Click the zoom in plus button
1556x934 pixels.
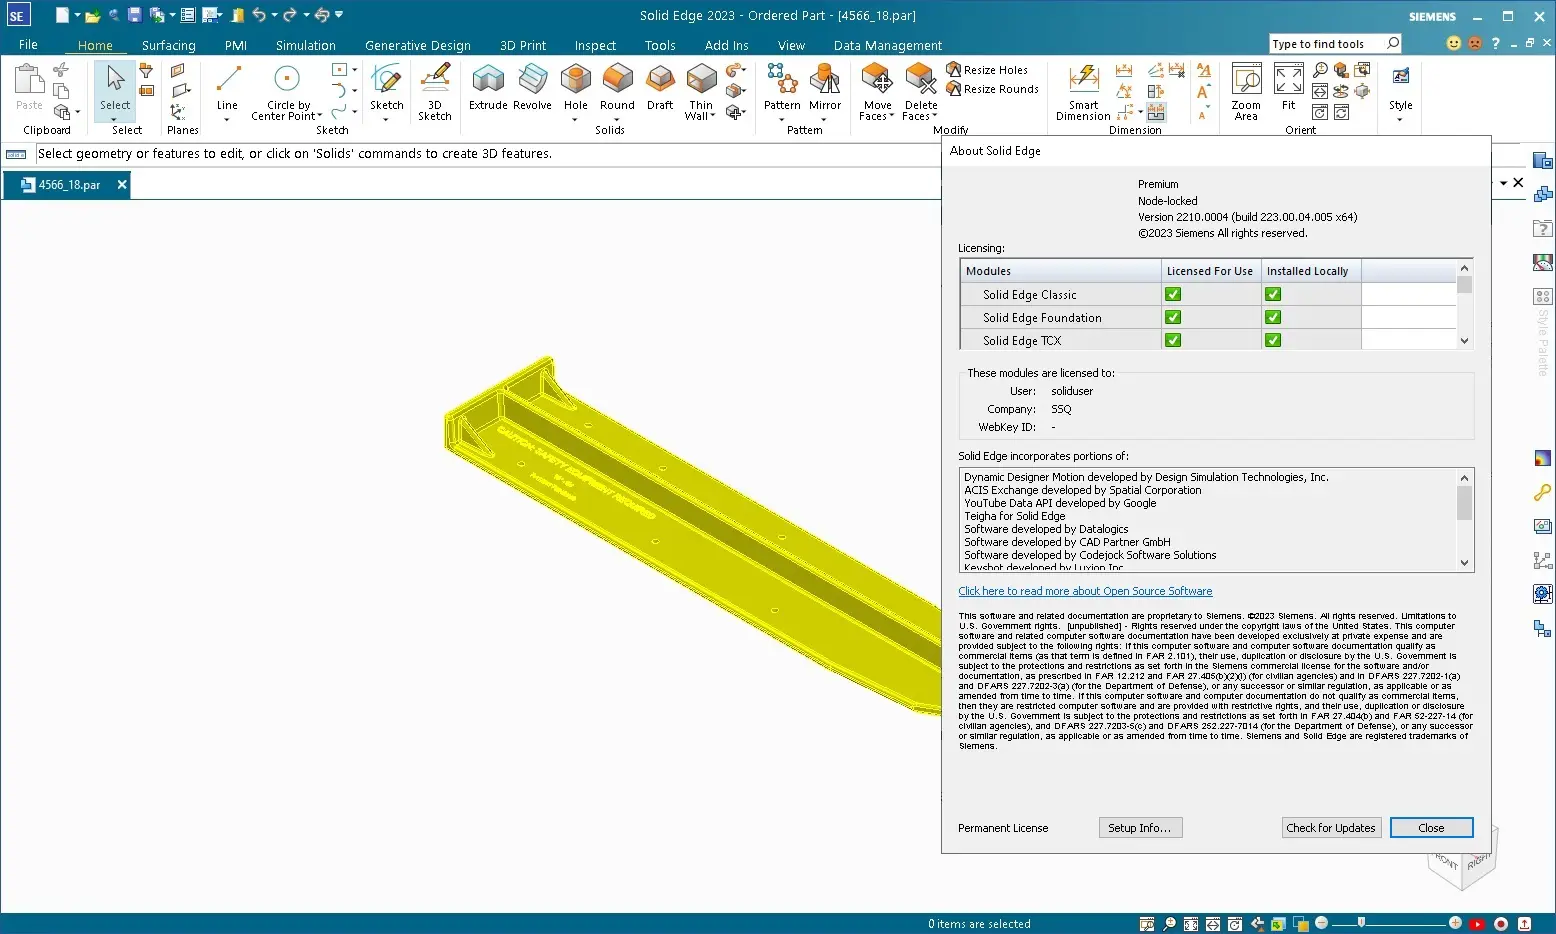coord(1455,923)
